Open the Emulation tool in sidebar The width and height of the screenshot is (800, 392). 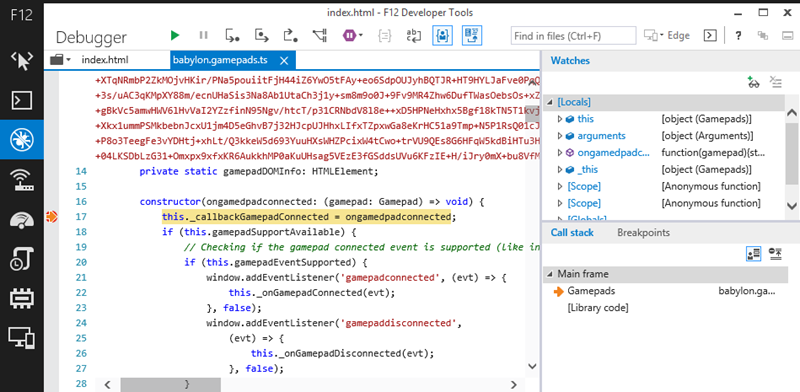pos(21,337)
